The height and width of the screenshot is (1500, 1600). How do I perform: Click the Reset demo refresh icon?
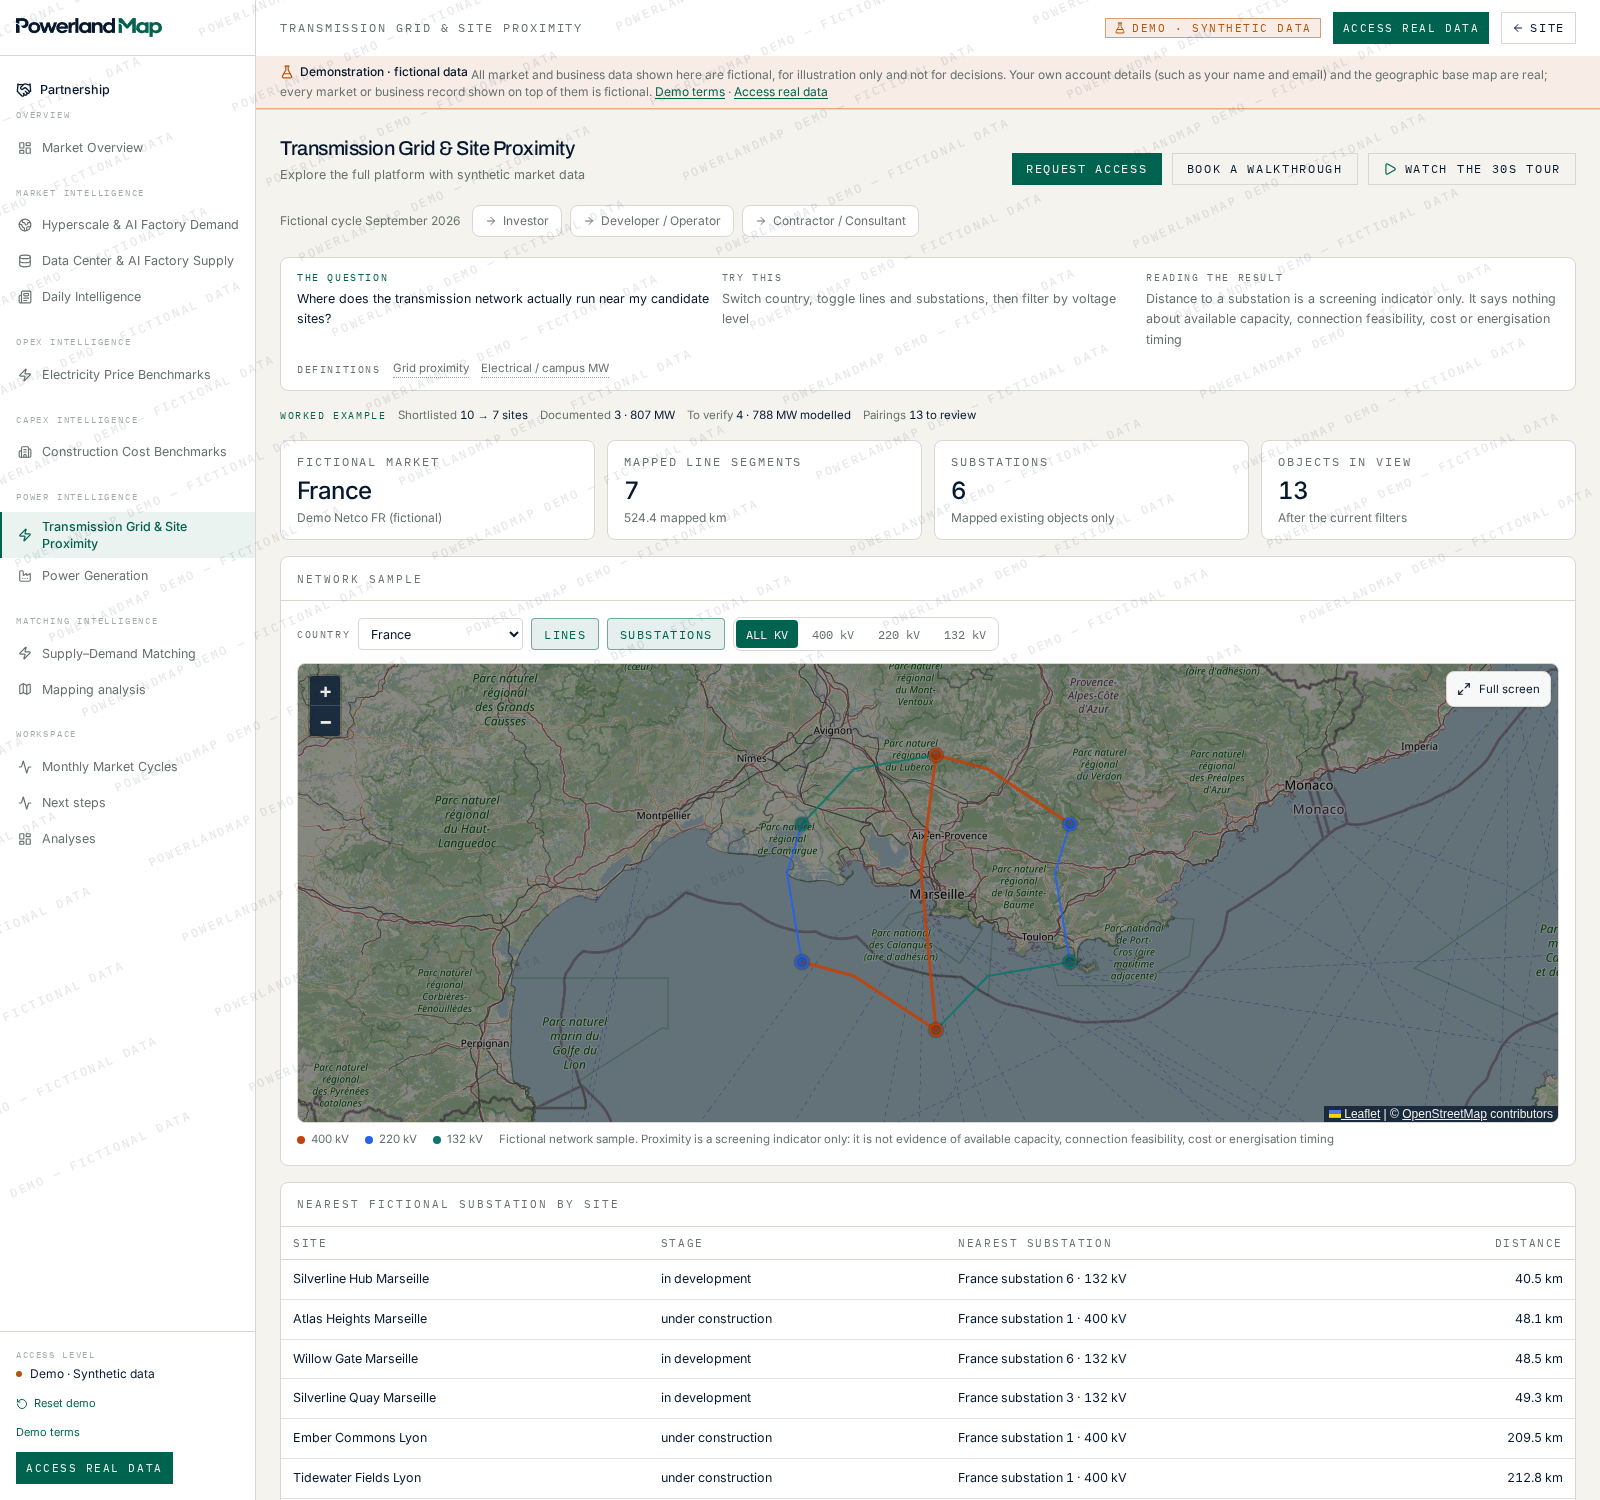coord(22,1404)
